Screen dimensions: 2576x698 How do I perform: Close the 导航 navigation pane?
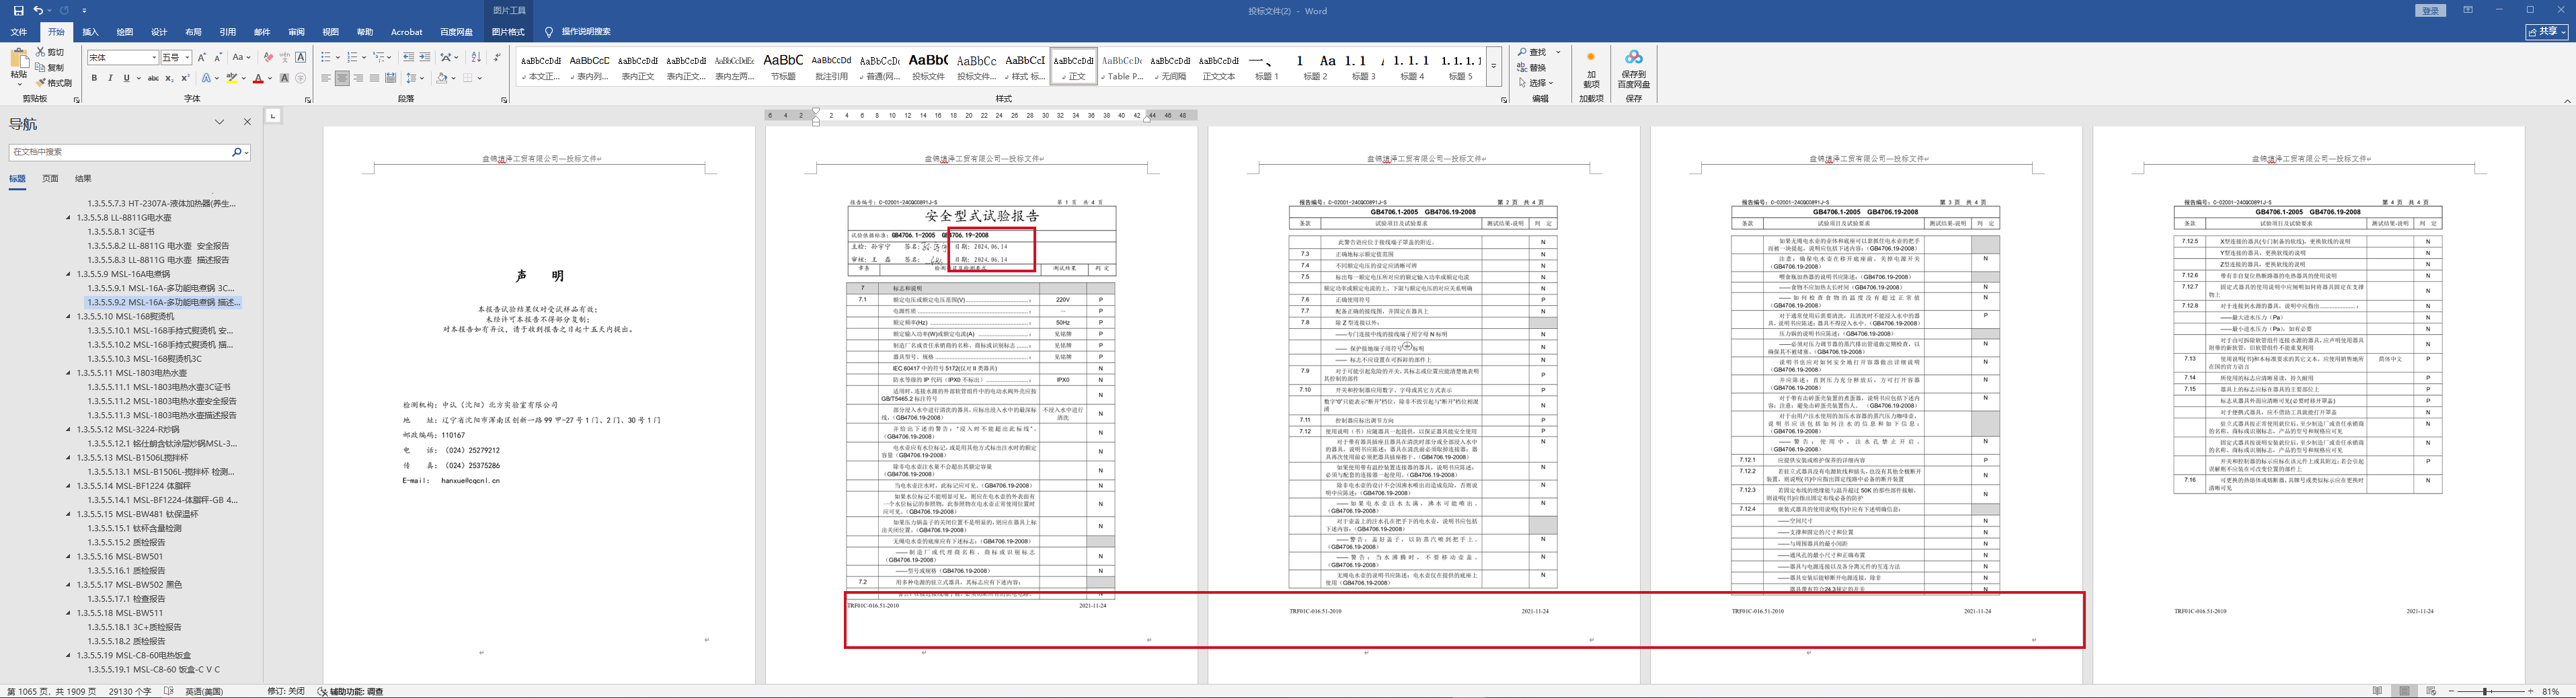(x=248, y=122)
